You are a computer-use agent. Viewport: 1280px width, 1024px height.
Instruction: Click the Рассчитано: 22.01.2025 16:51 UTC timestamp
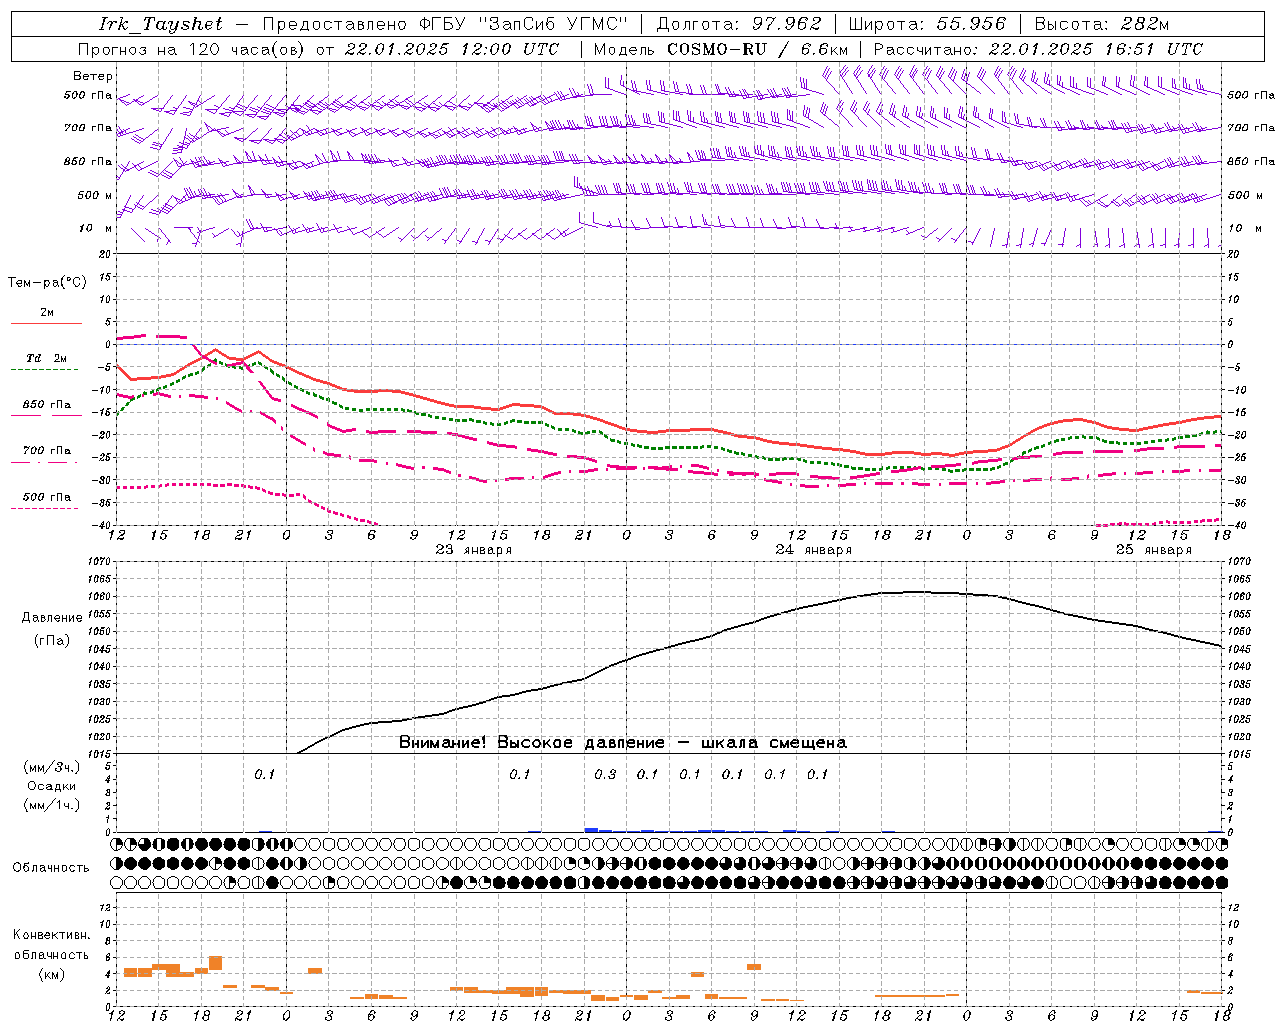pyautogui.click(x=1038, y=49)
